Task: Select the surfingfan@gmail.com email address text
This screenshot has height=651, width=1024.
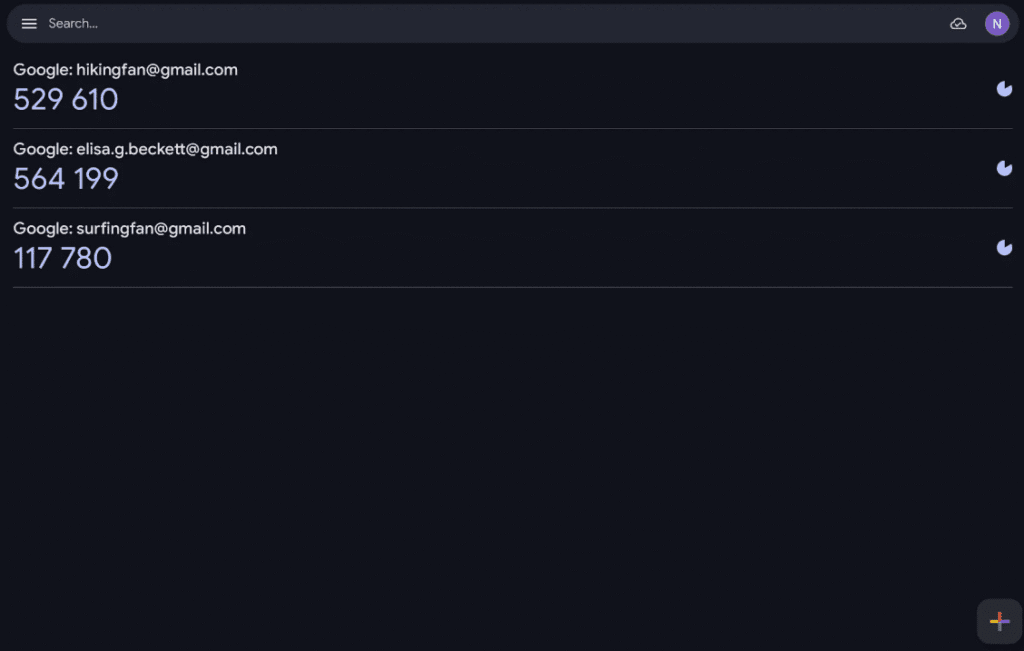Action: 161,228
